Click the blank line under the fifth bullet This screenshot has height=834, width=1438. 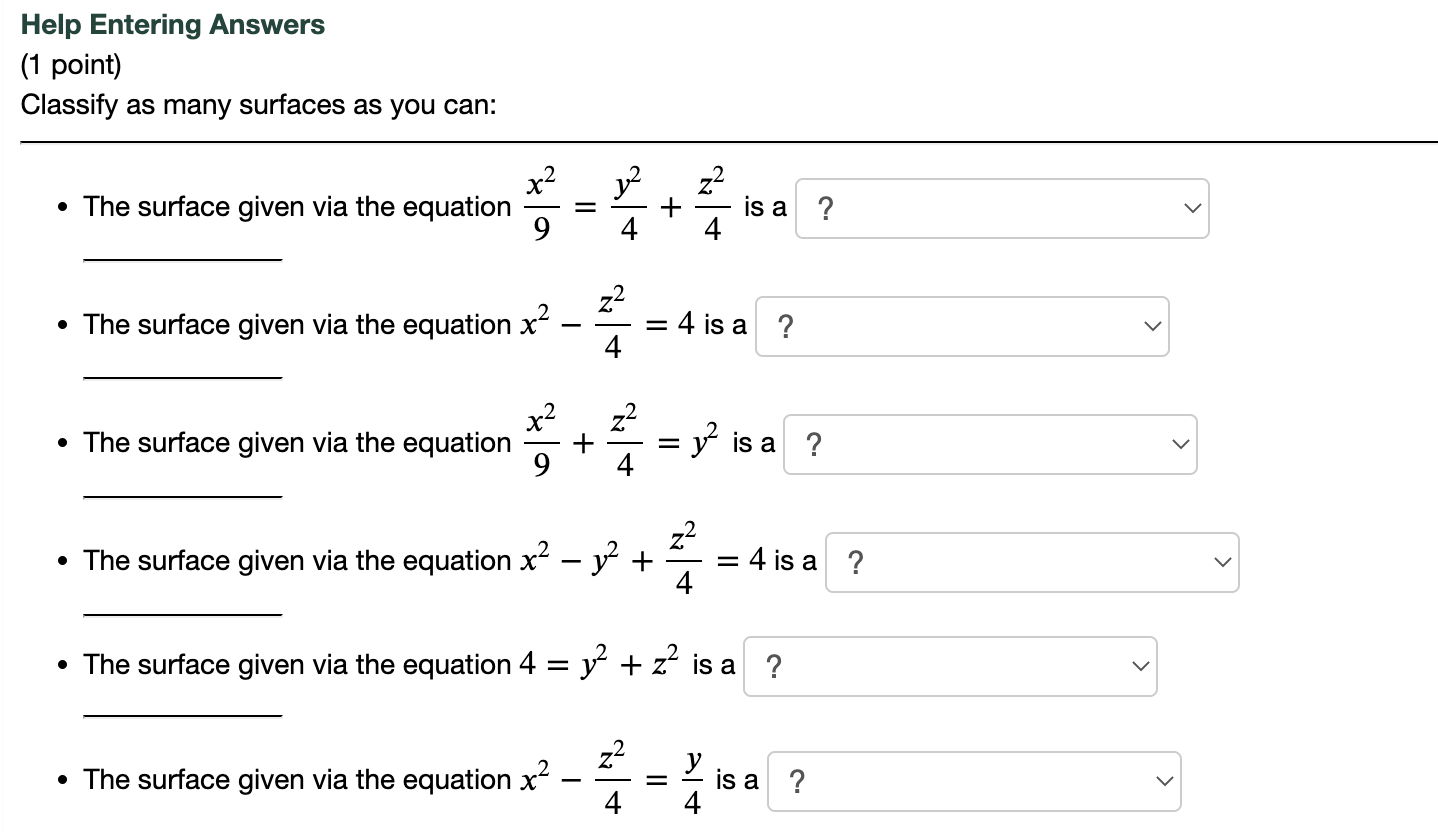coord(182,713)
